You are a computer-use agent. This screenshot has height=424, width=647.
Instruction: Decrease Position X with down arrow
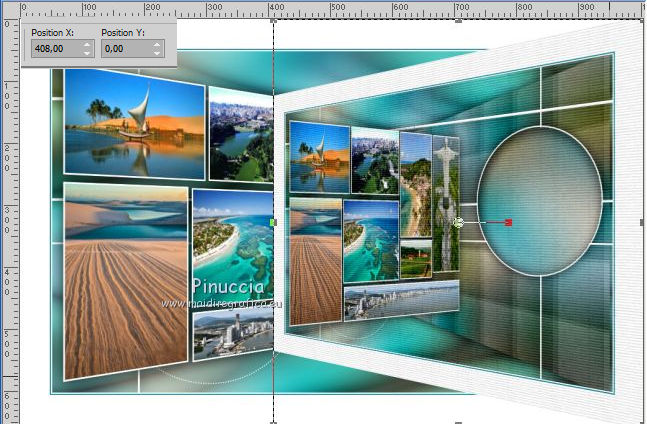87,53
